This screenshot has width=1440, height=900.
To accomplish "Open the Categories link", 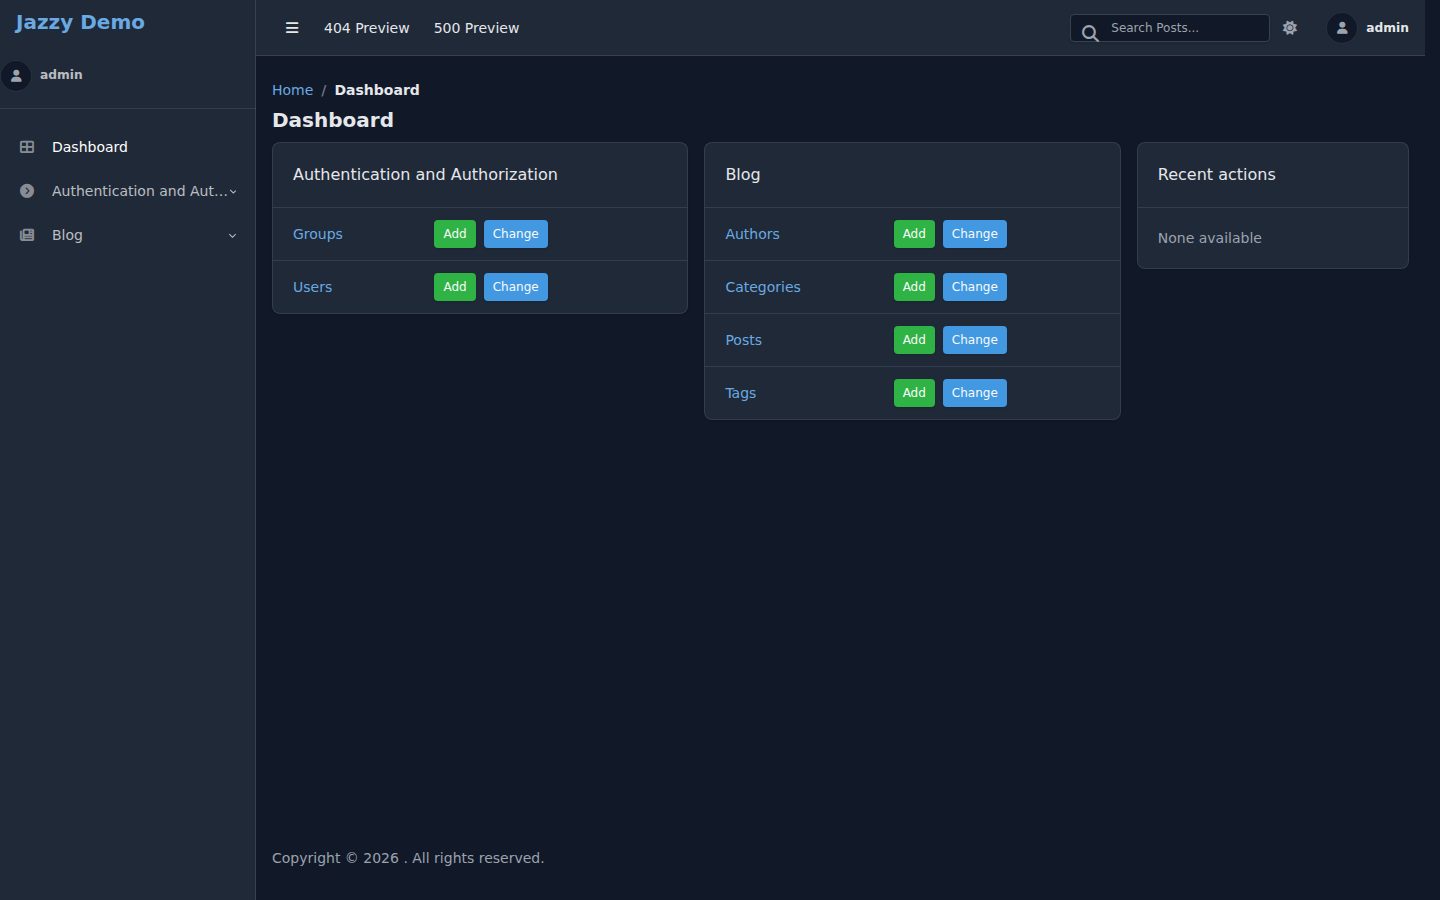I will [x=763, y=287].
